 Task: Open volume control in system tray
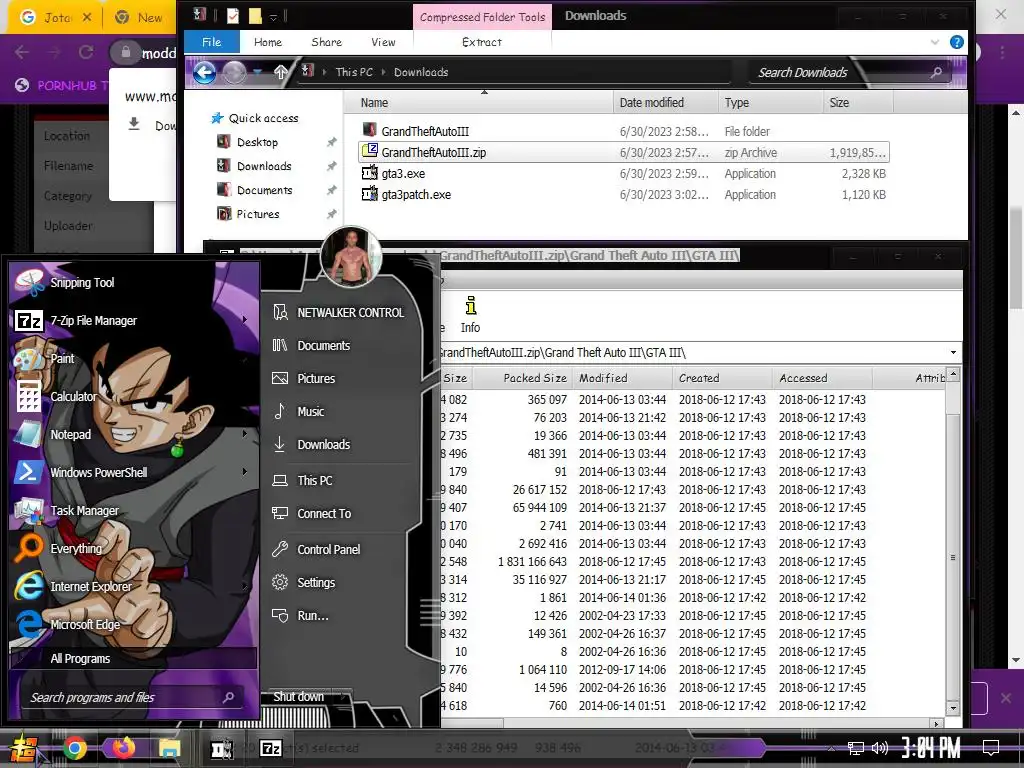[880, 748]
